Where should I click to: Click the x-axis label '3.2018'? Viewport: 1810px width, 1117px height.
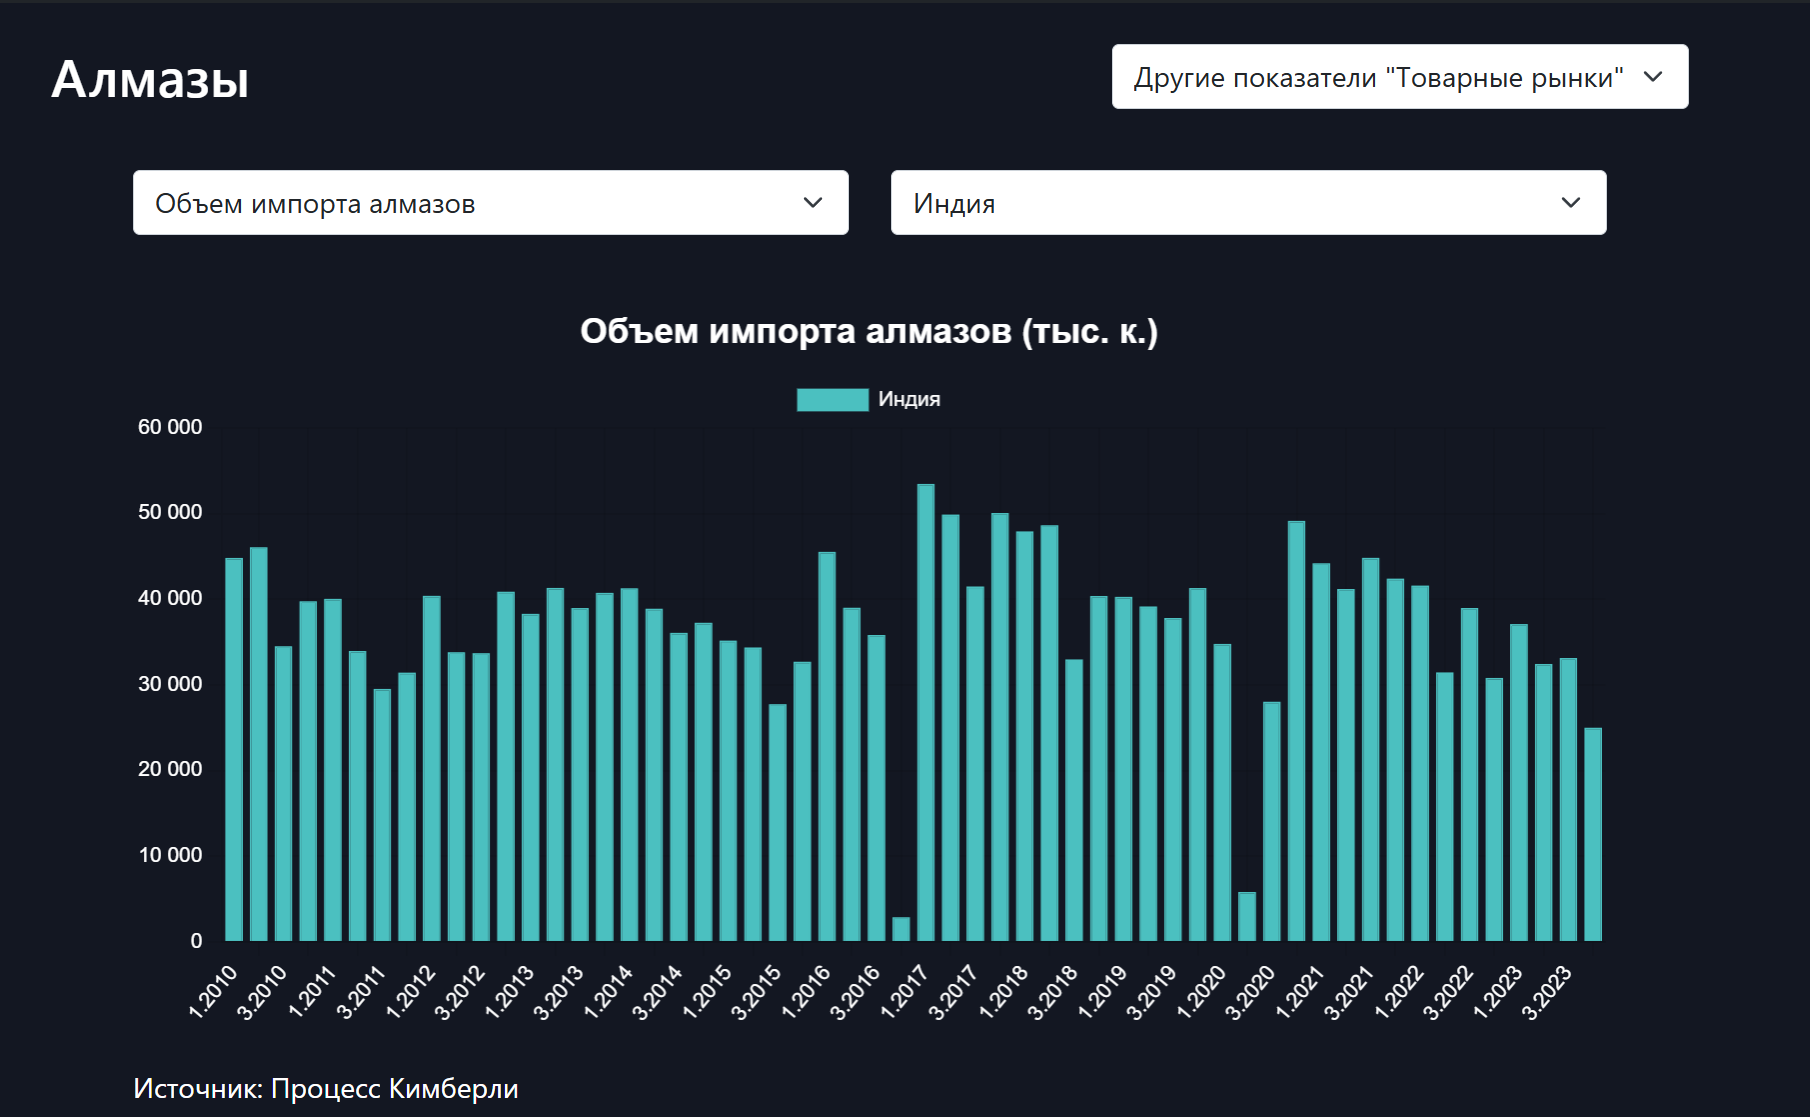coord(1053,991)
